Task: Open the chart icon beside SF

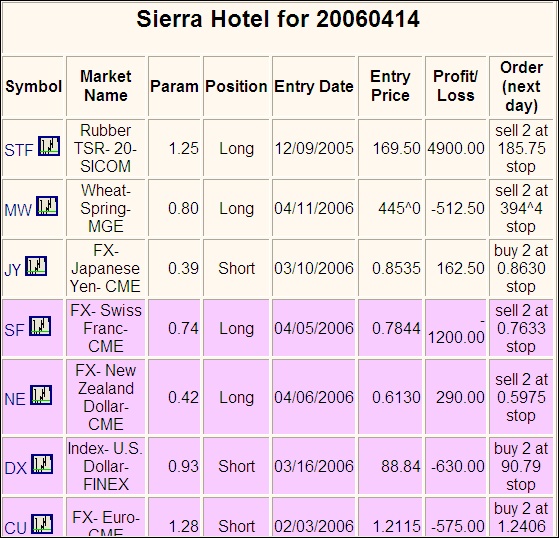Action: [x=40, y=326]
